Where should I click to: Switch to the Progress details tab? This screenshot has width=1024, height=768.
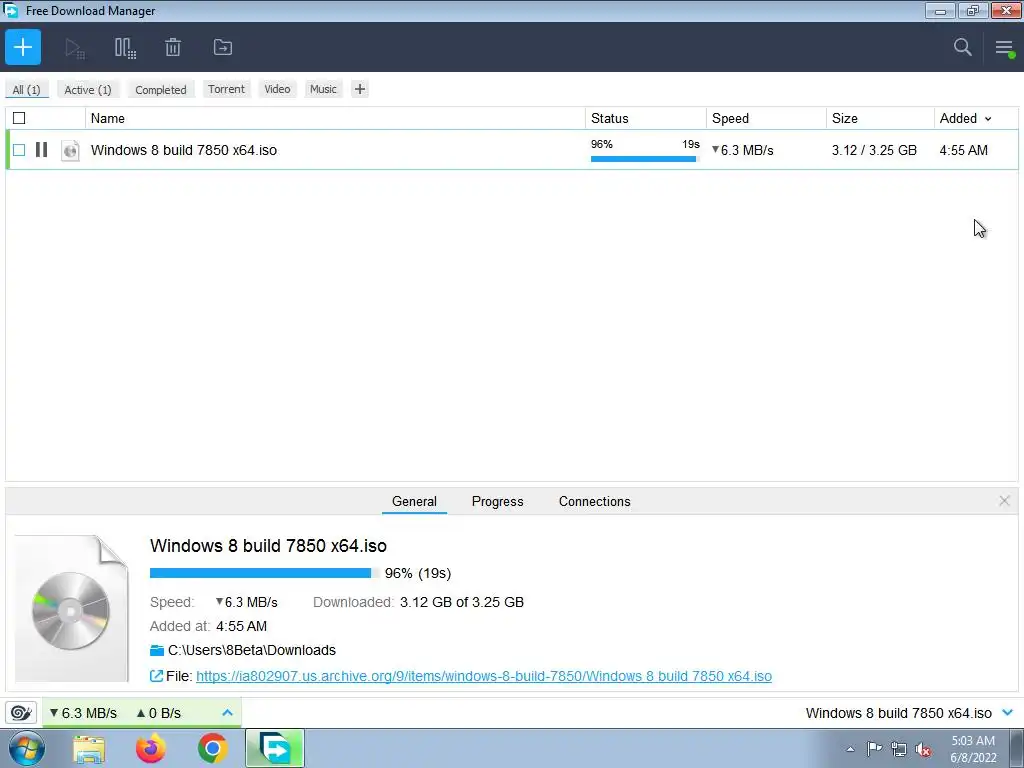498,501
